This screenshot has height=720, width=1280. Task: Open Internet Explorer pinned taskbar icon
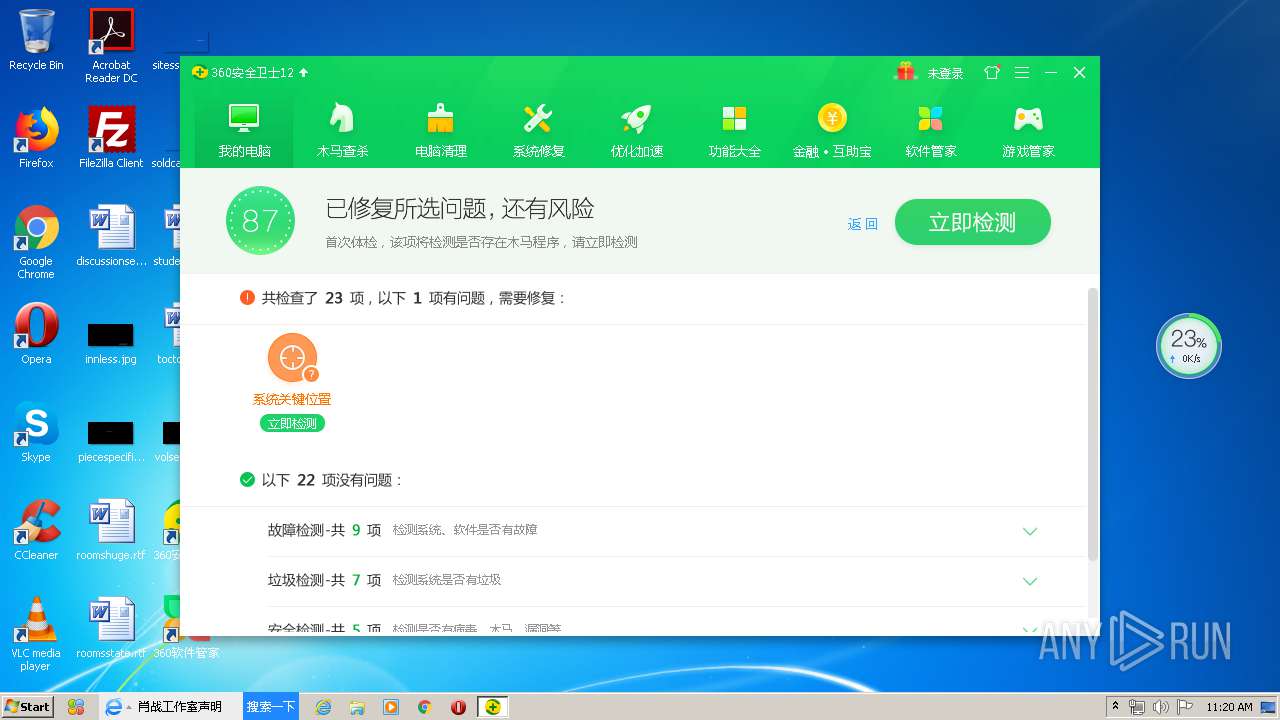323,707
